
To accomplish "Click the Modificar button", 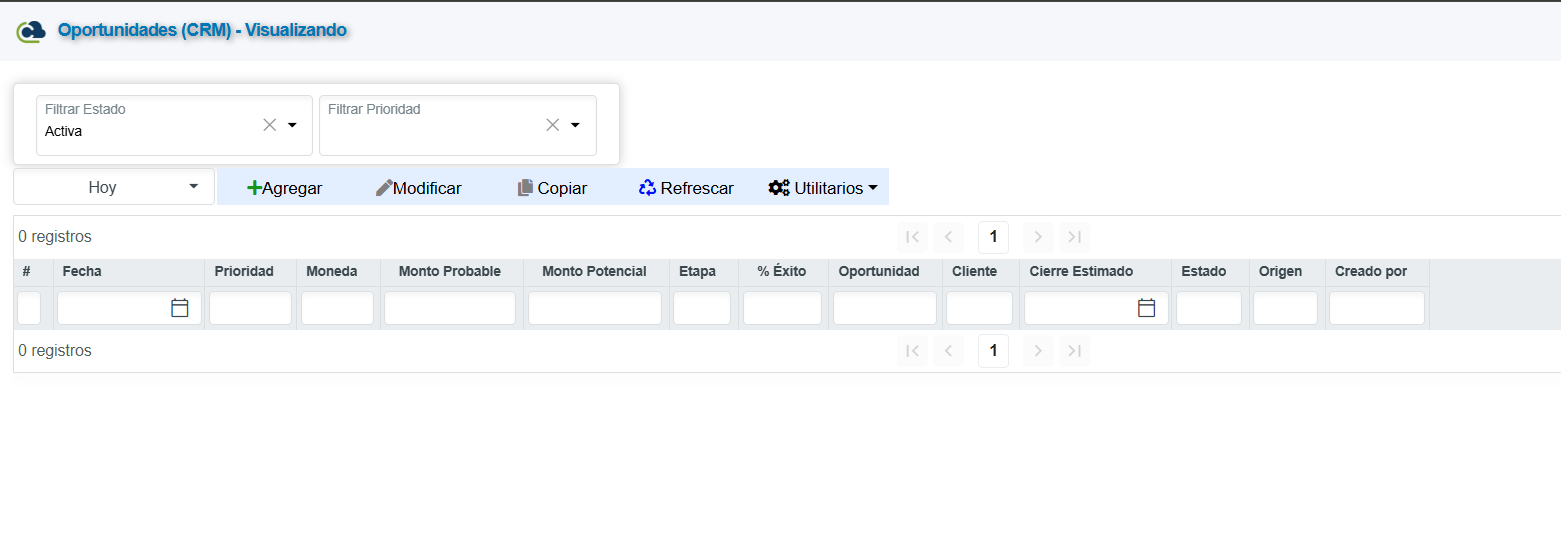I will [x=418, y=188].
